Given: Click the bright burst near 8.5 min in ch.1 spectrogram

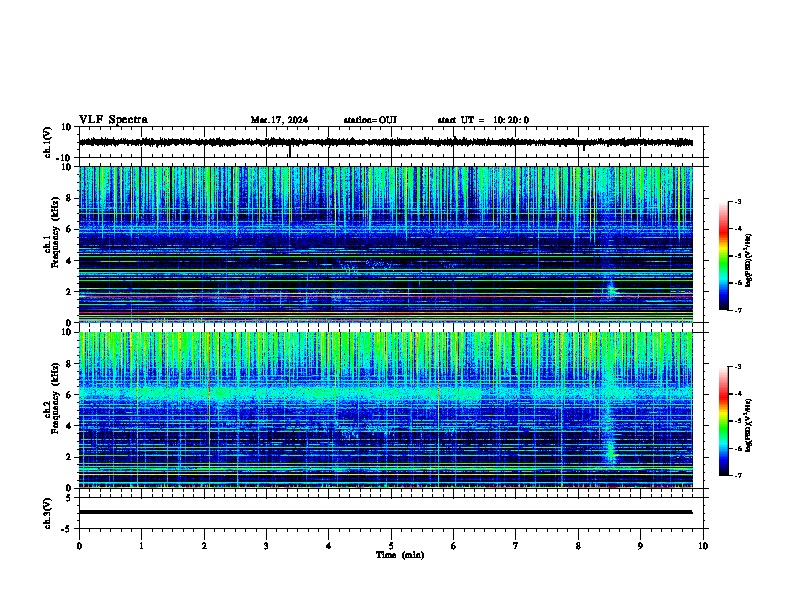Looking at the screenshot, I should pos(612,289).
